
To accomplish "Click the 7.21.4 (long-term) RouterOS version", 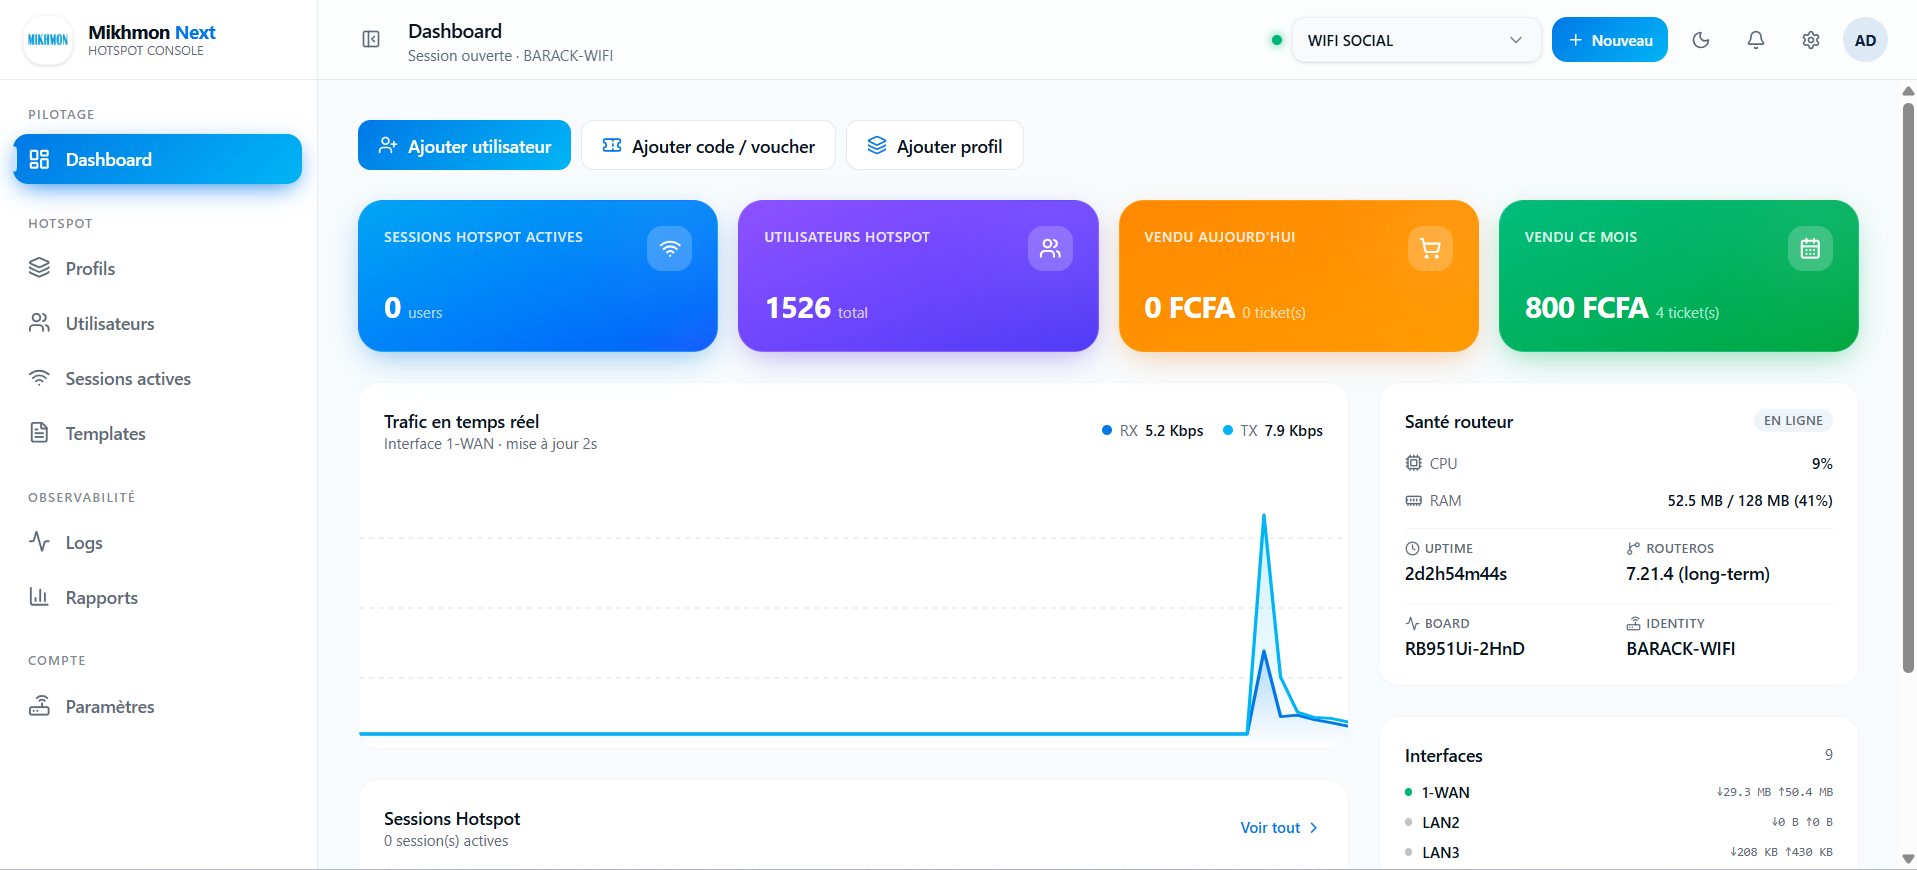I will 1697,573.
